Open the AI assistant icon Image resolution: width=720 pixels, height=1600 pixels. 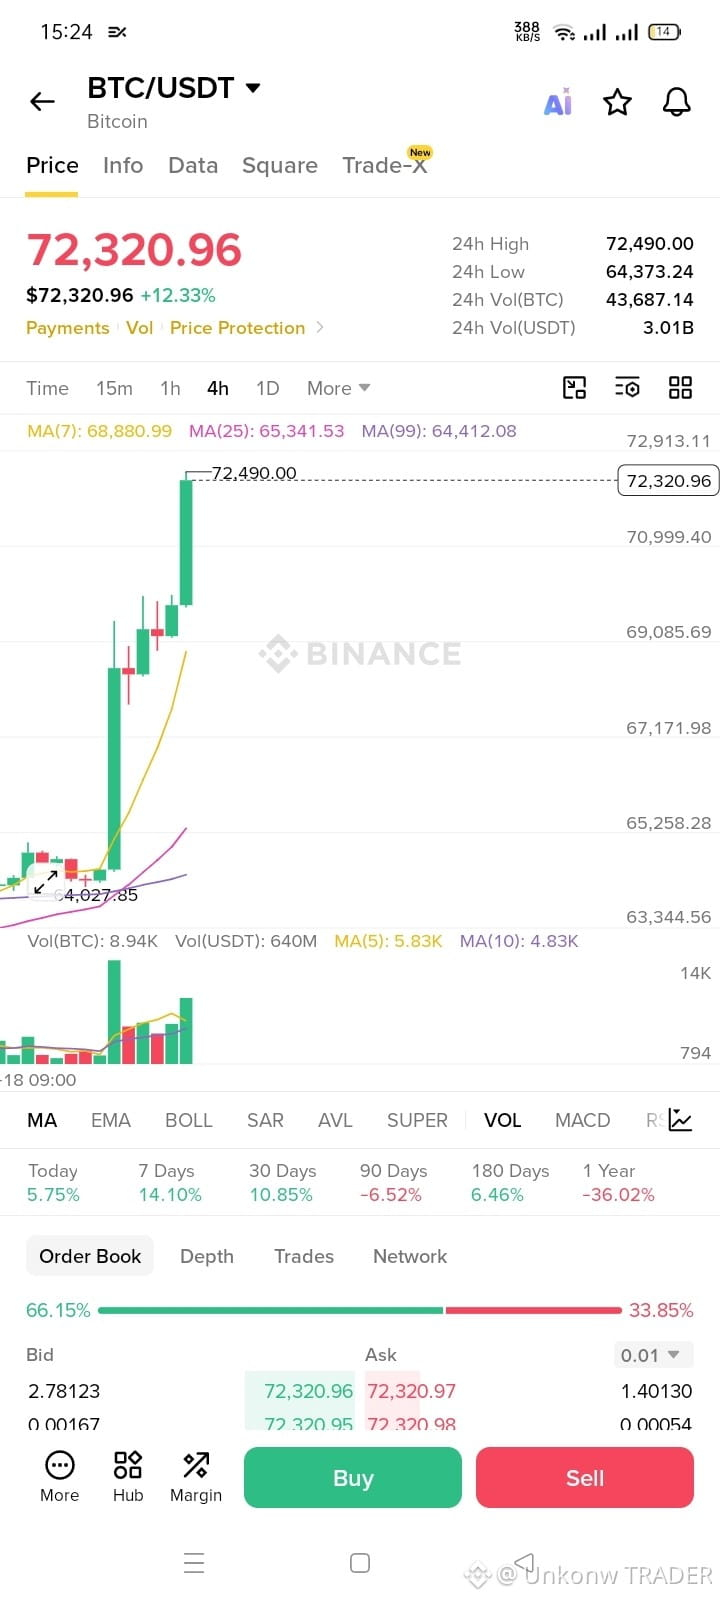point(558,101)
